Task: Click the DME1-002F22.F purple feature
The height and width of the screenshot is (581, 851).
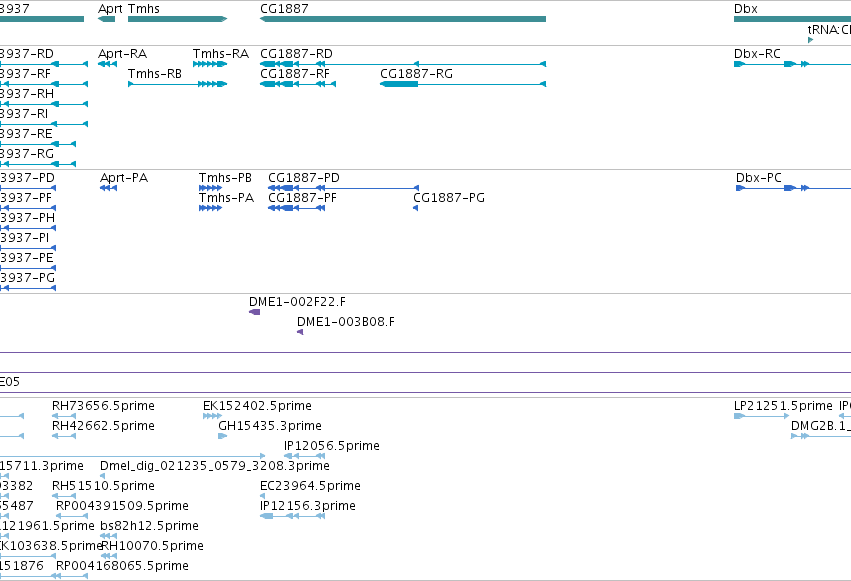Action: 255,312
